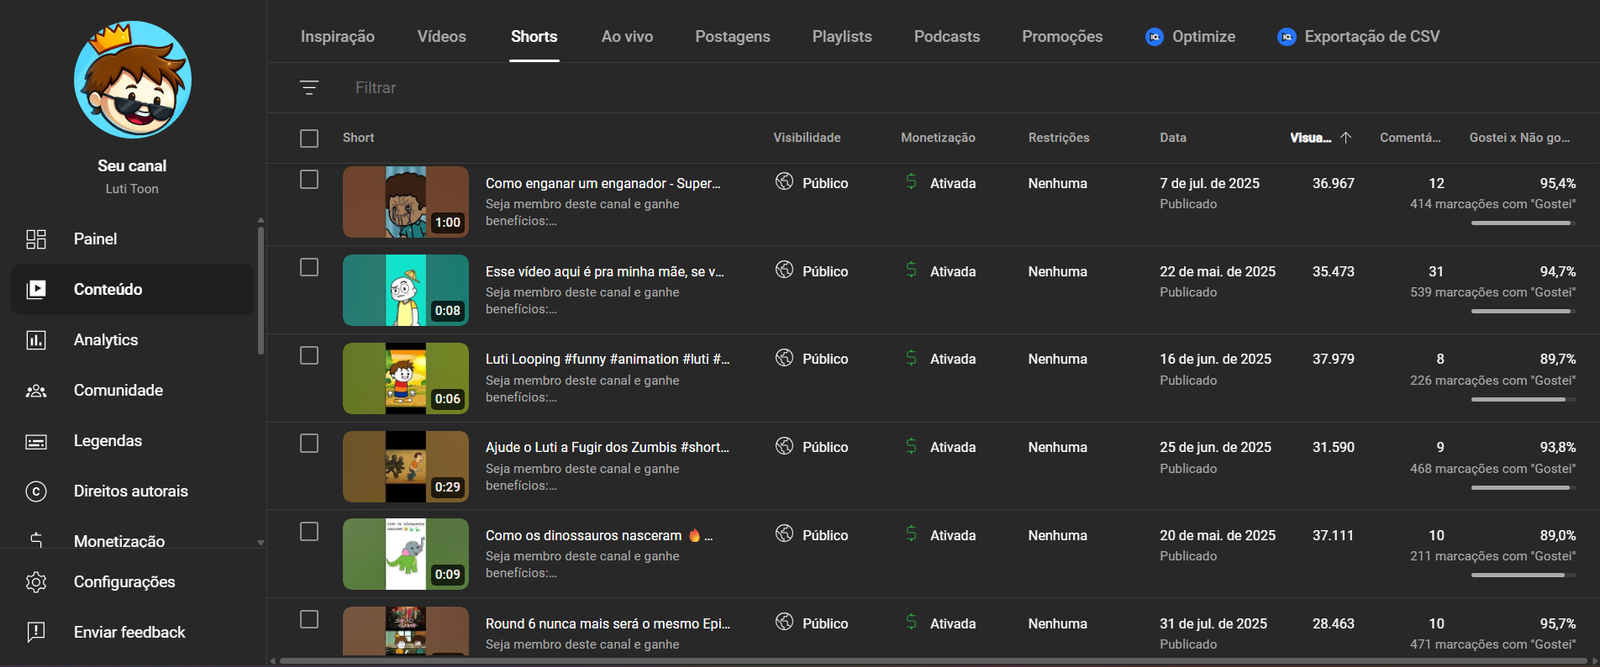Go to the Podcasts tab
The image size is (1600, 667).
tap(947, 36)
